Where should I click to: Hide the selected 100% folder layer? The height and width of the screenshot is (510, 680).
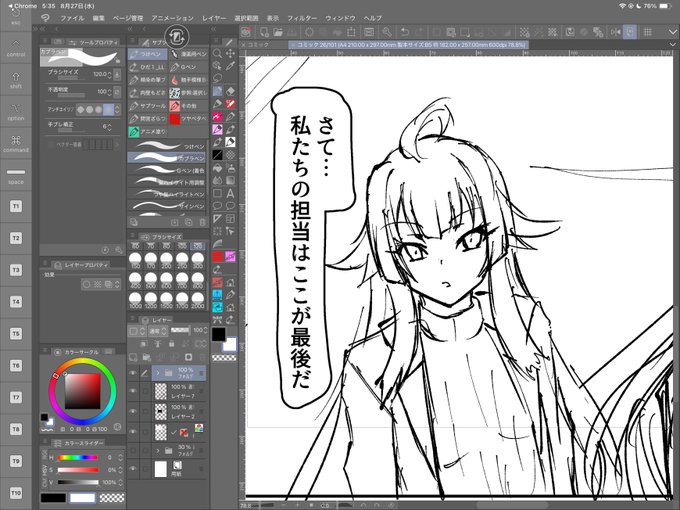click(133, 373)
